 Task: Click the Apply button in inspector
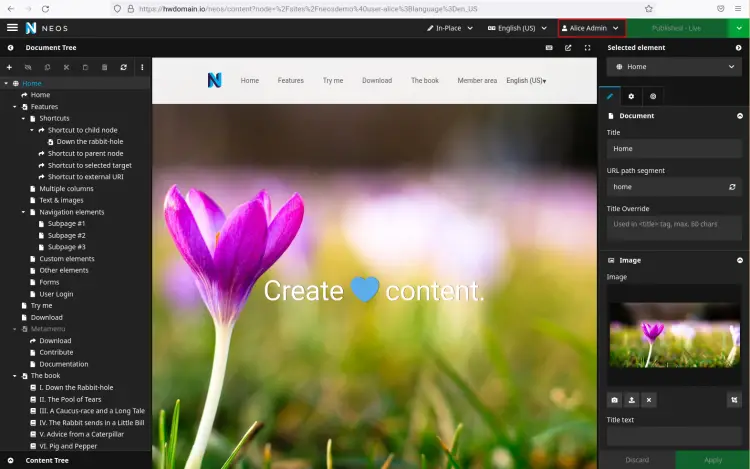713,460
